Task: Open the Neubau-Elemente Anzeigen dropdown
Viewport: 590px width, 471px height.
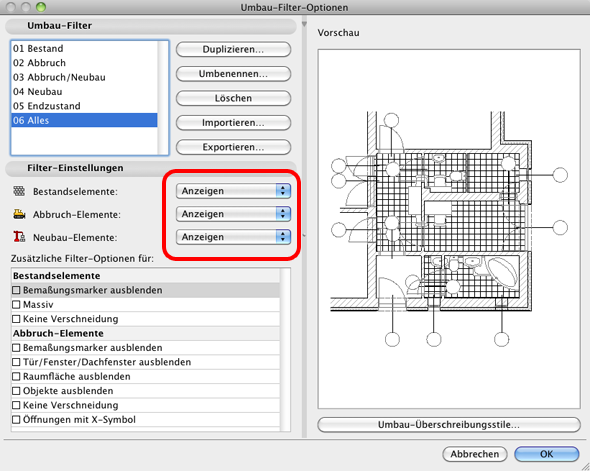Action: [x=233, y=237]
